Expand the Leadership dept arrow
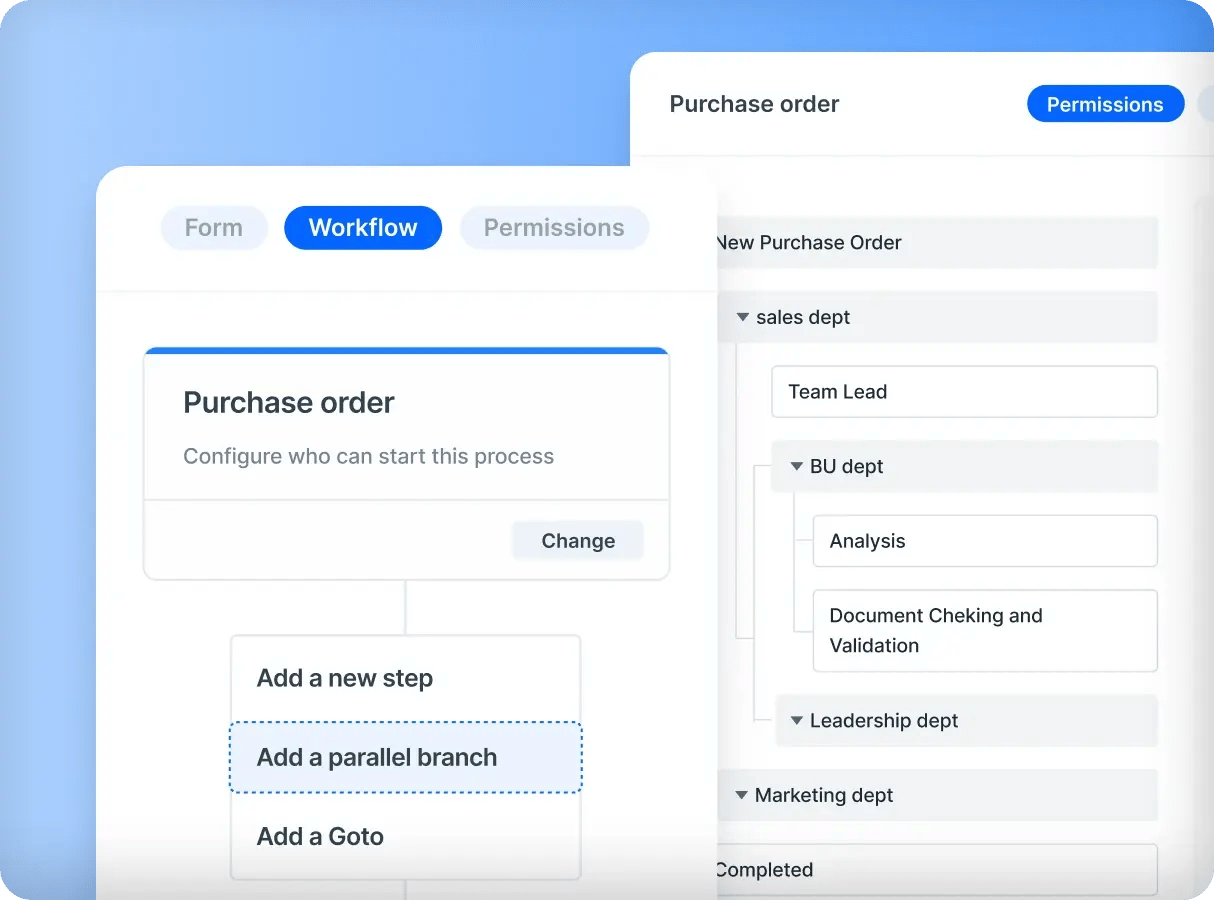The image size is (1214, 900). coord(797,721)
